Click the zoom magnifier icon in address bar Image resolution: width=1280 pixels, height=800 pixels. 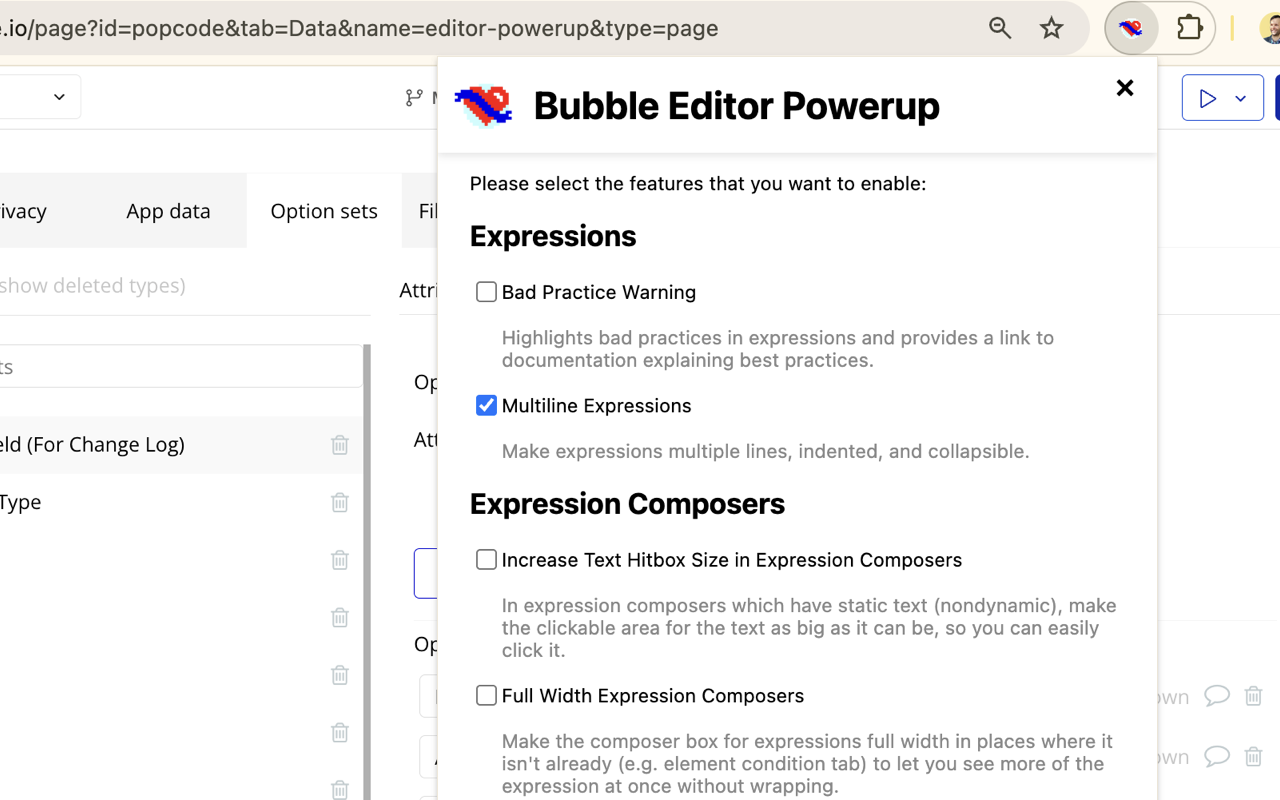(999, 28)
